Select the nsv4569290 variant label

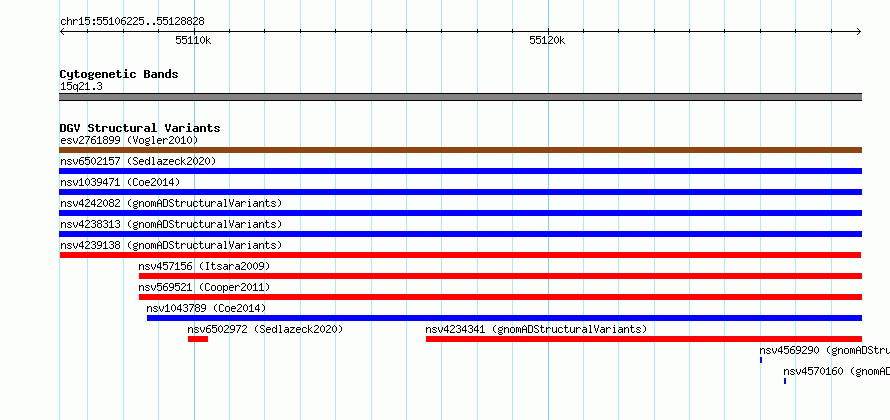coord(824,350)
